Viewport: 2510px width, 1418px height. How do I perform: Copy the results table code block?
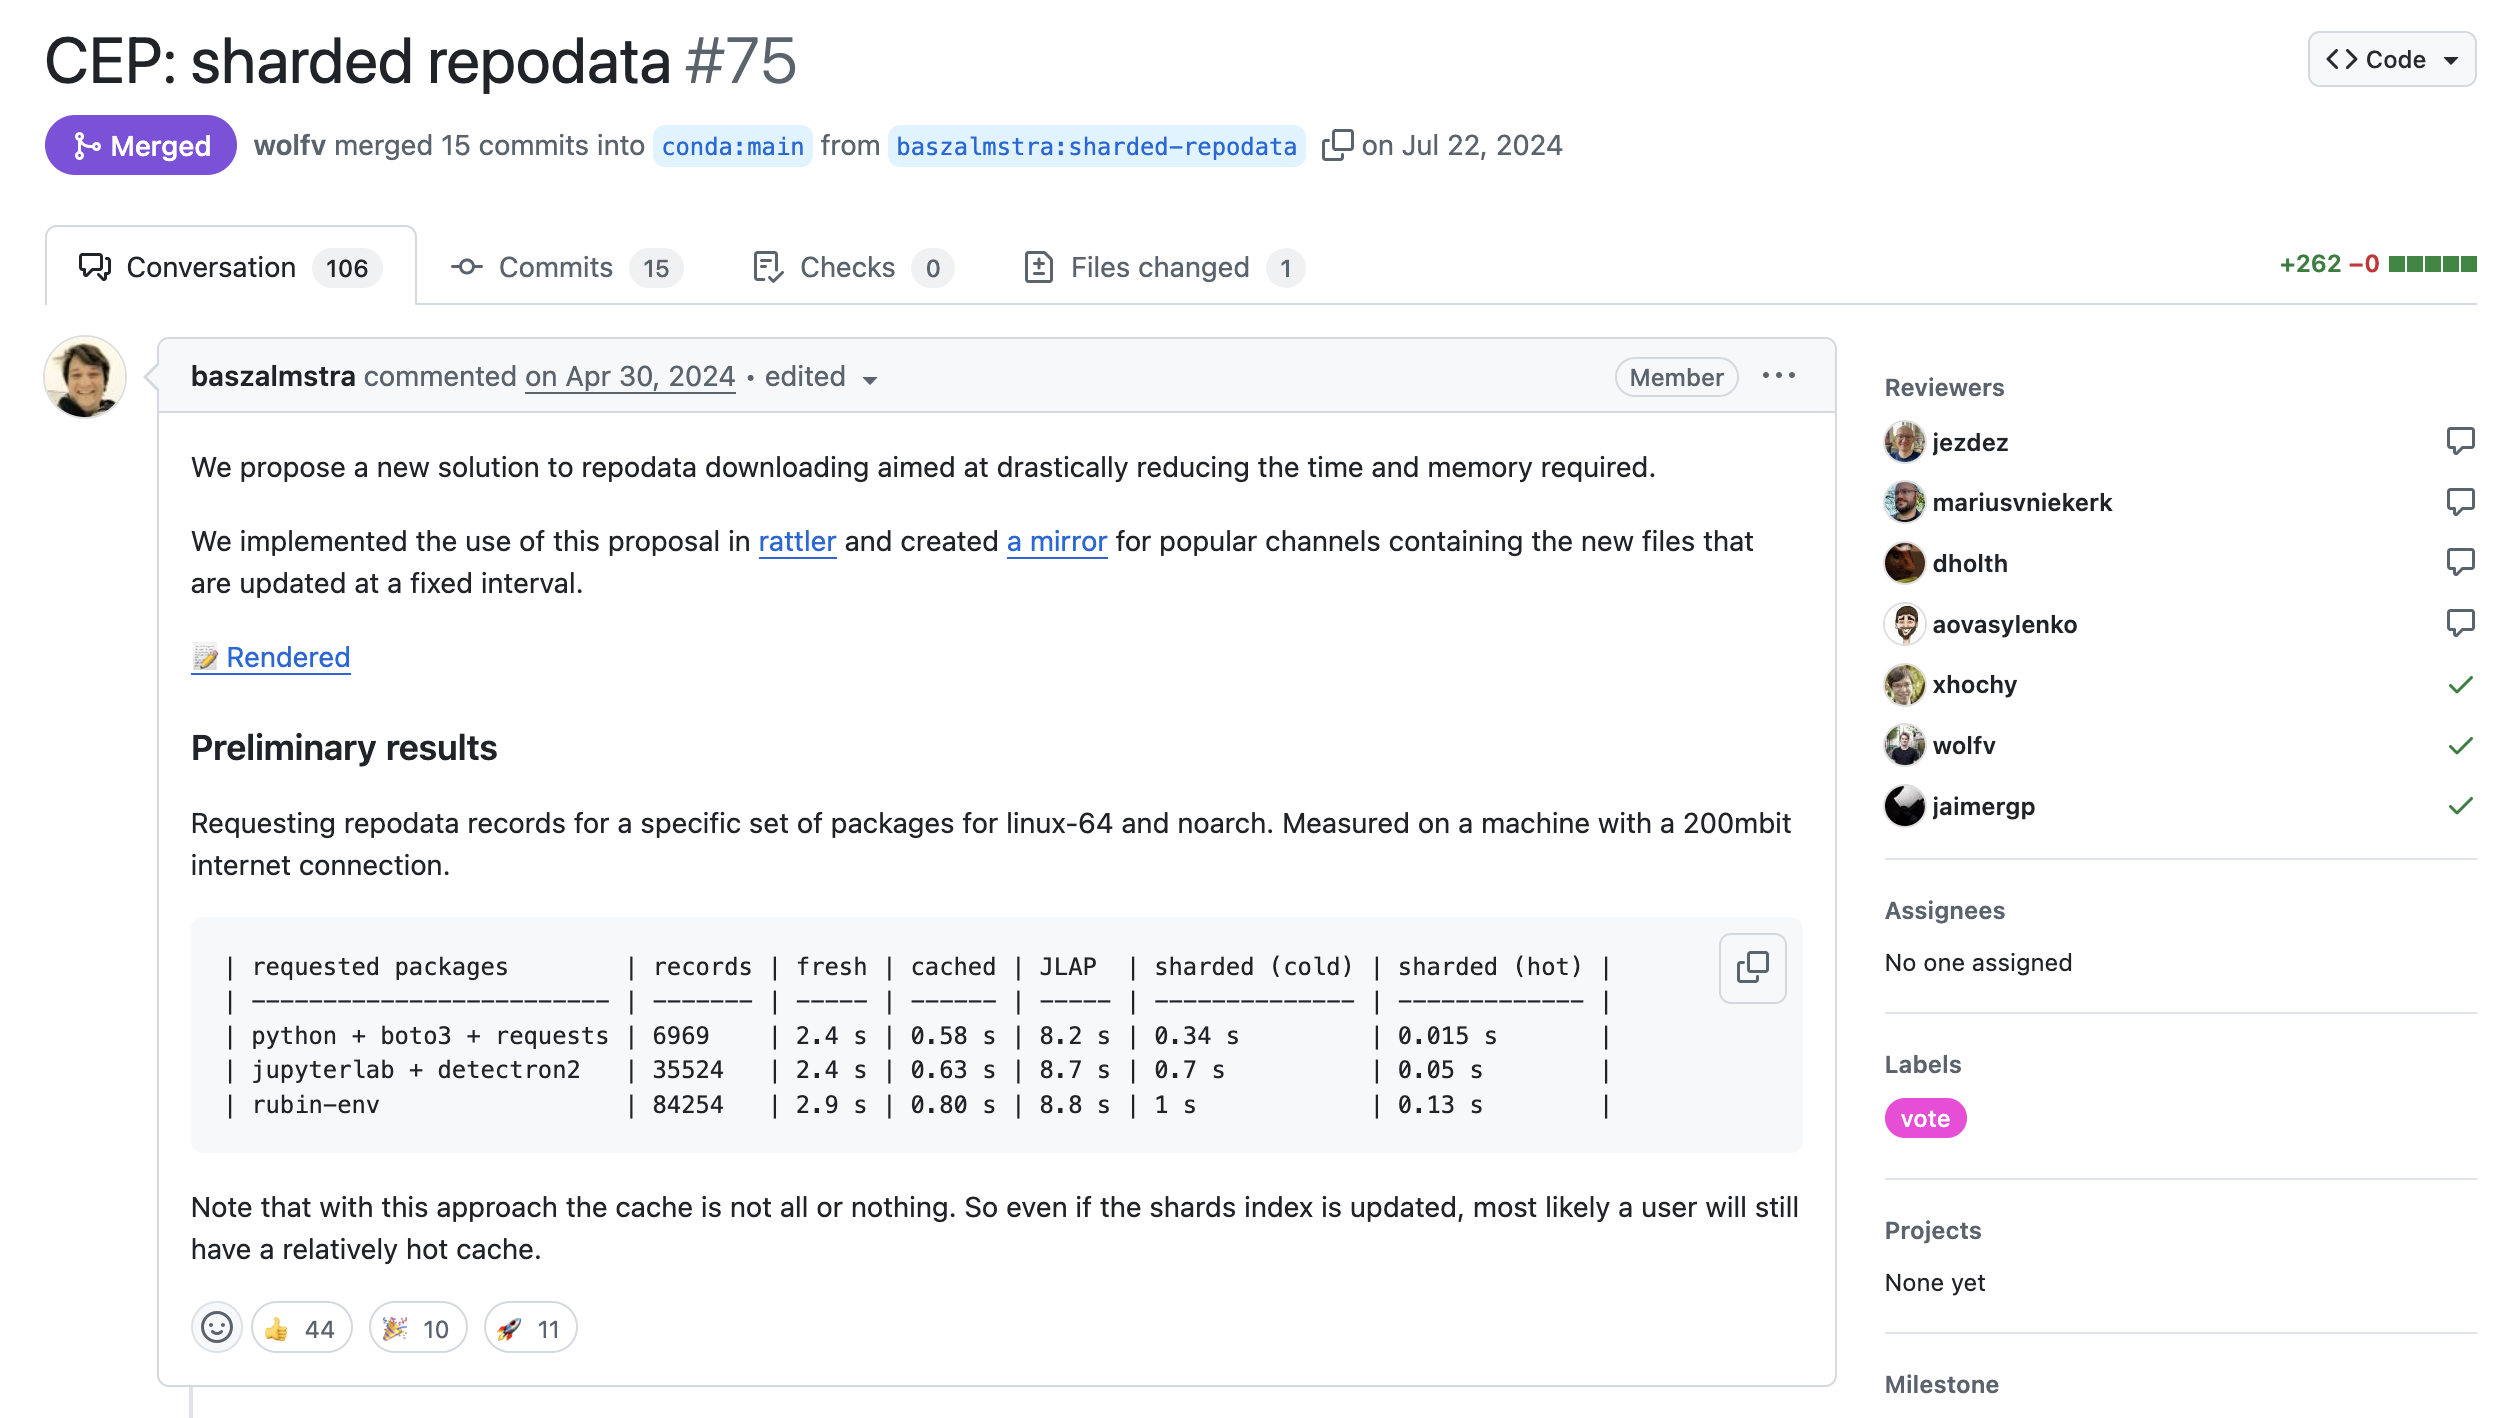point(1752,968)
